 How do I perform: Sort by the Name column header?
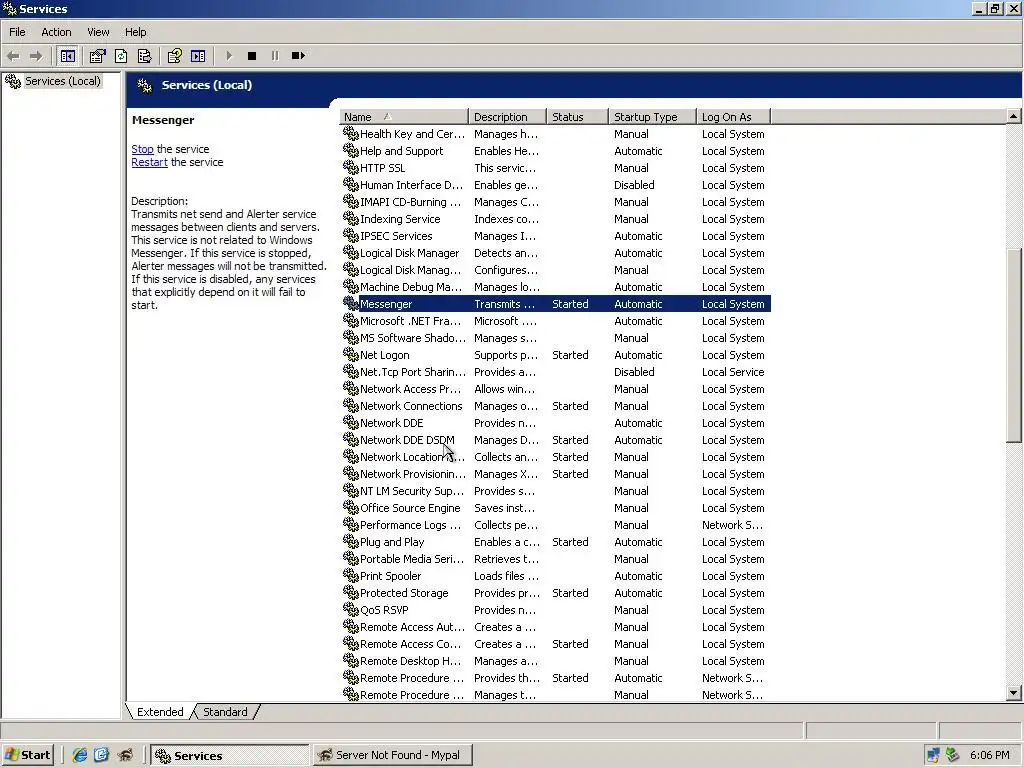(404, 117)
